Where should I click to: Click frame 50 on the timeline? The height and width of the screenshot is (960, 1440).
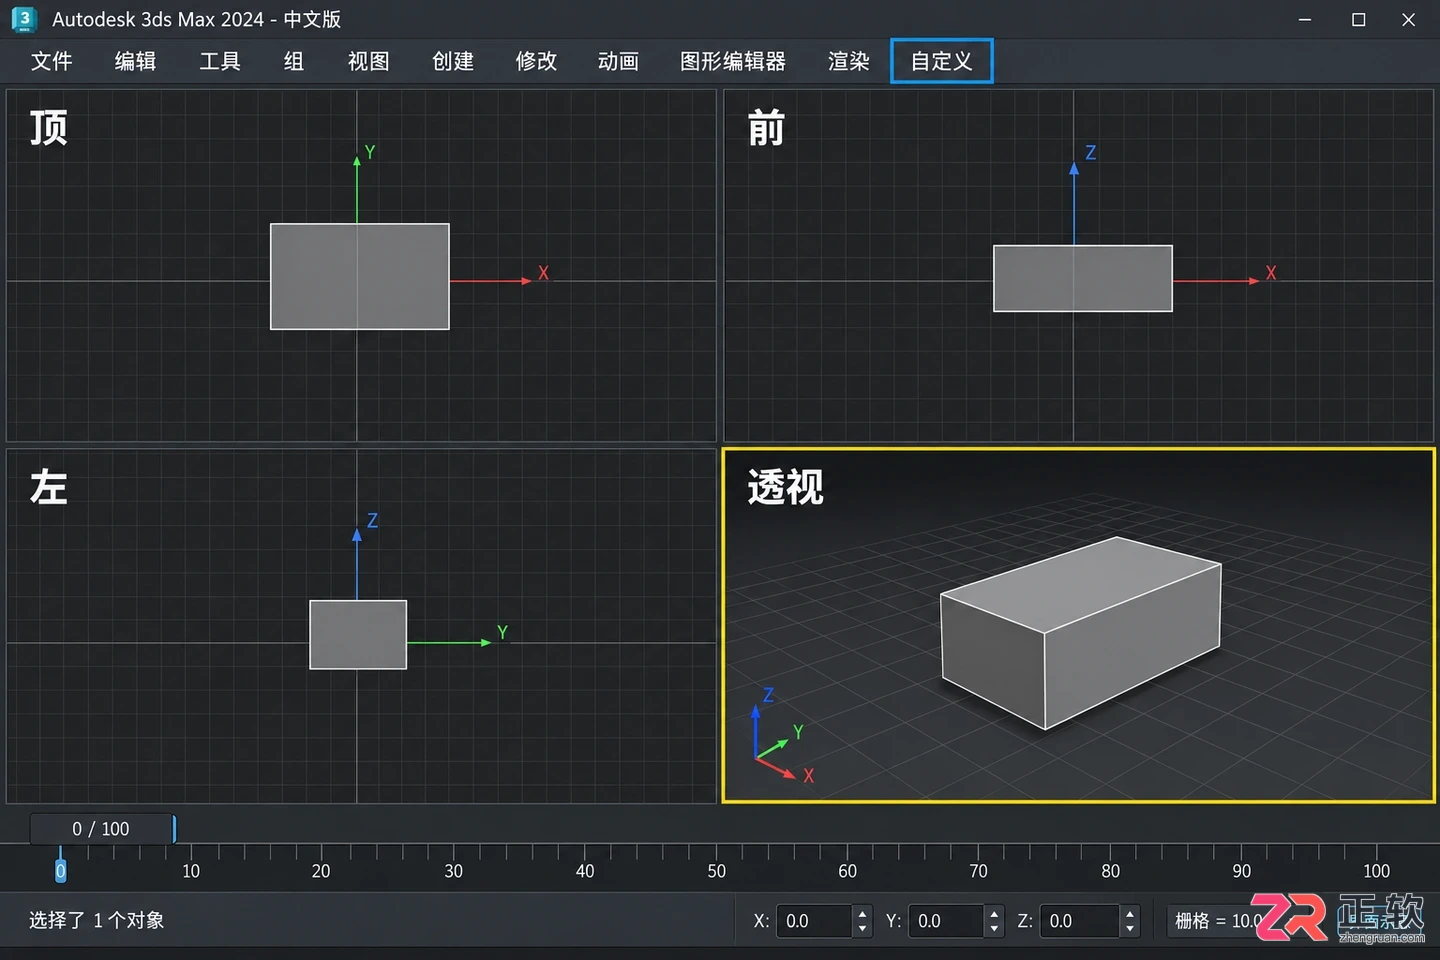click(716, 870)
